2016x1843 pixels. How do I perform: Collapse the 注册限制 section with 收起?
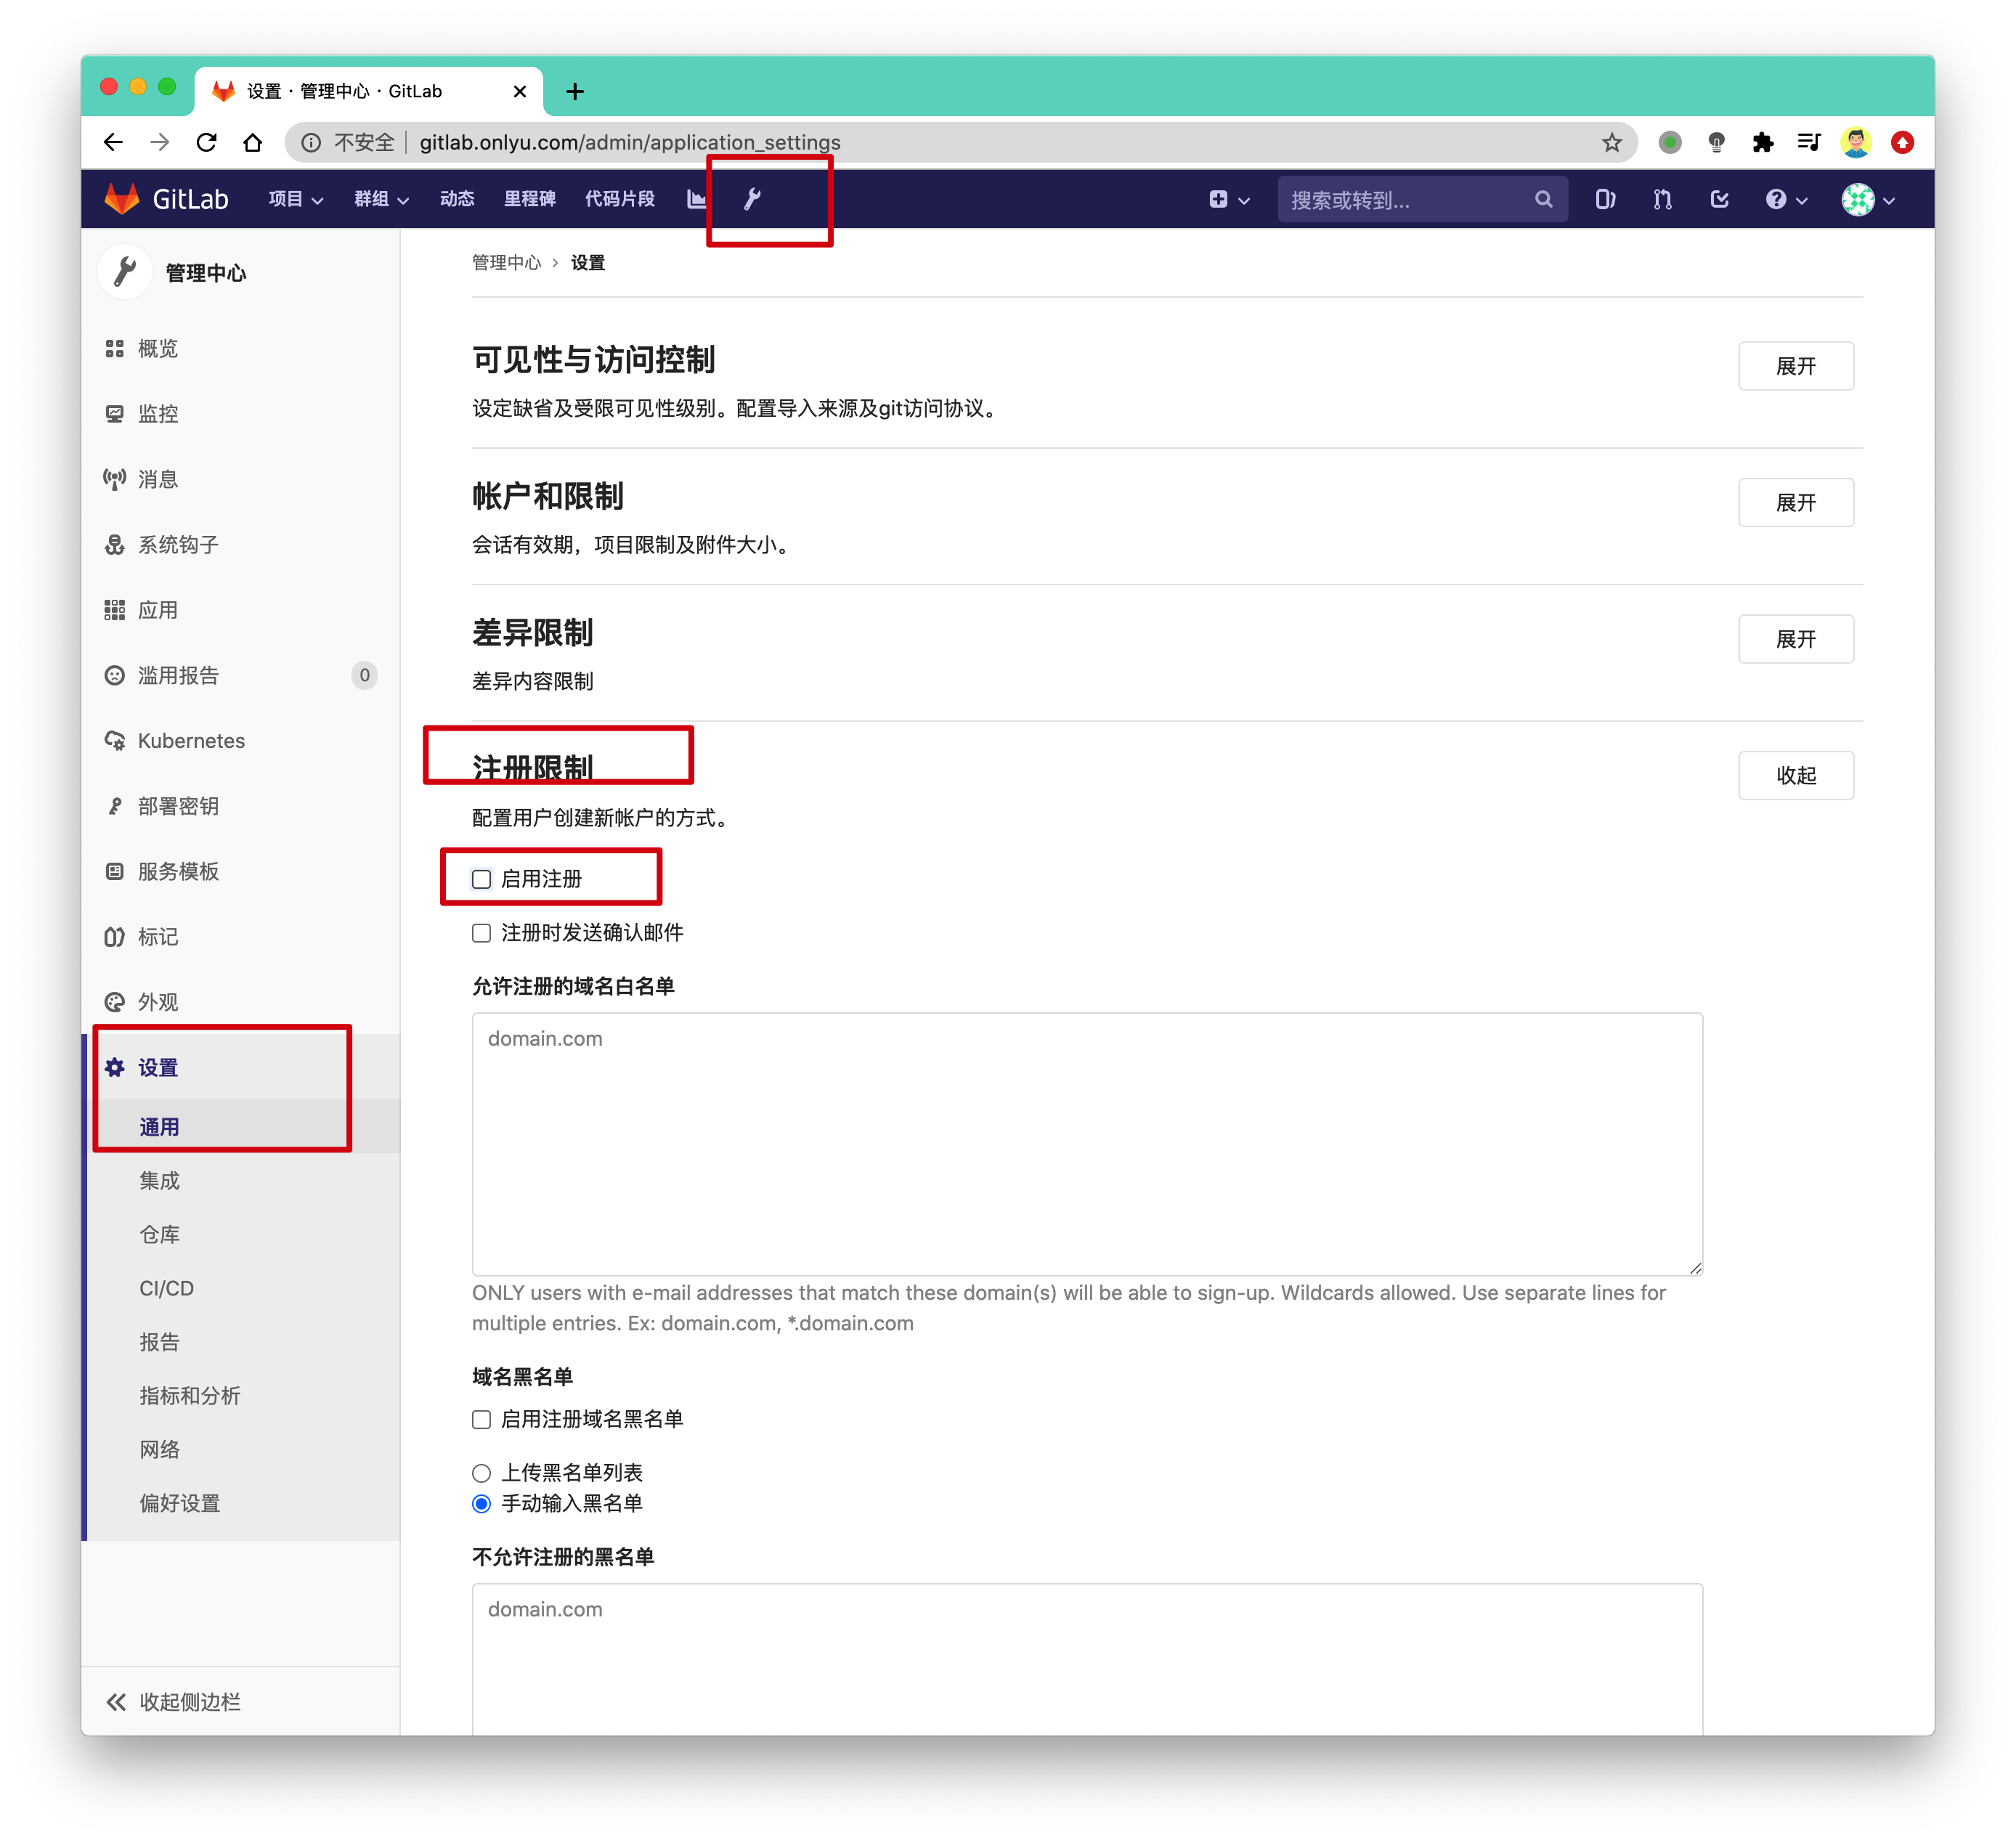click(x=1795, y=775)
